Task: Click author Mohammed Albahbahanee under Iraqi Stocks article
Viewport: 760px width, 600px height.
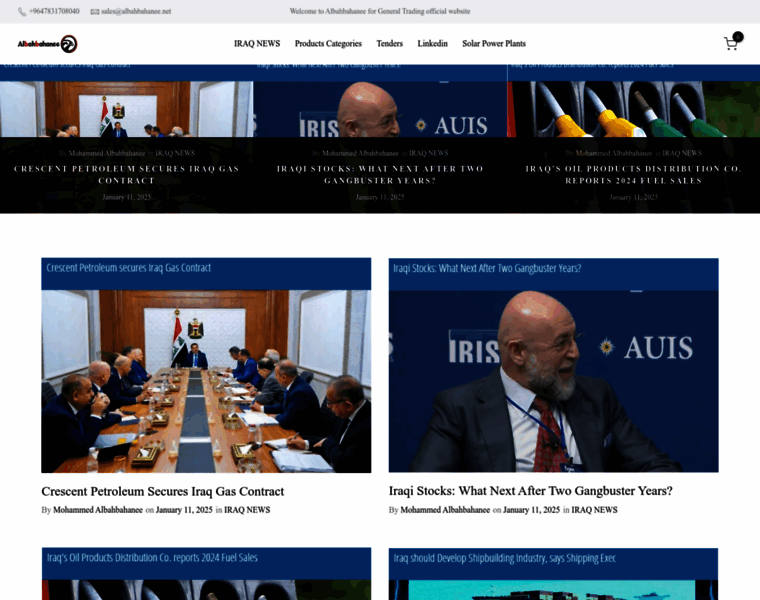Action: tap(445, 510)
